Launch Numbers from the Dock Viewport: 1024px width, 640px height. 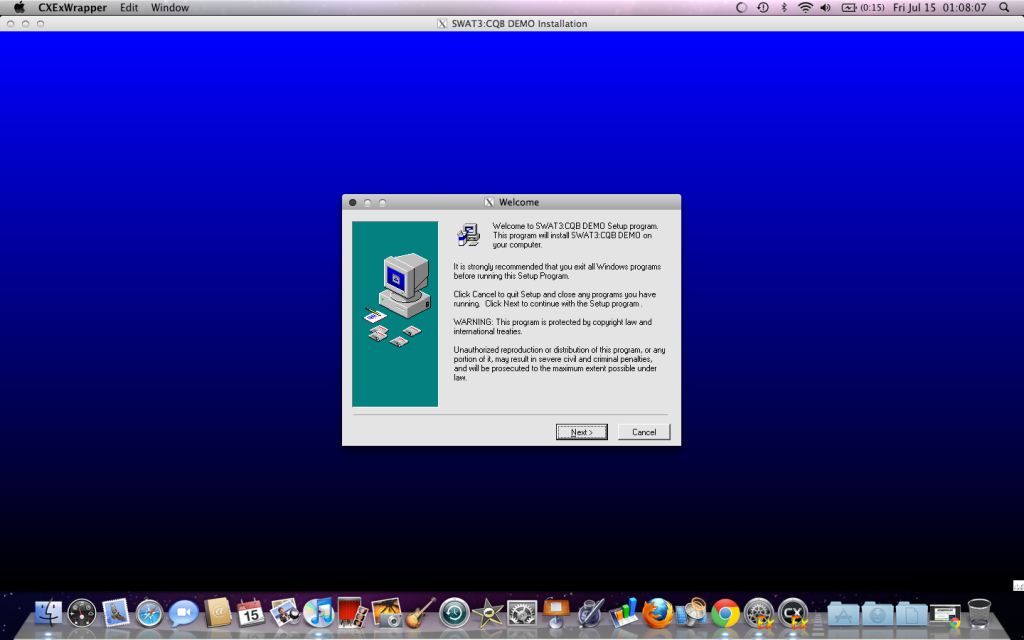click(x=624, y=614)
